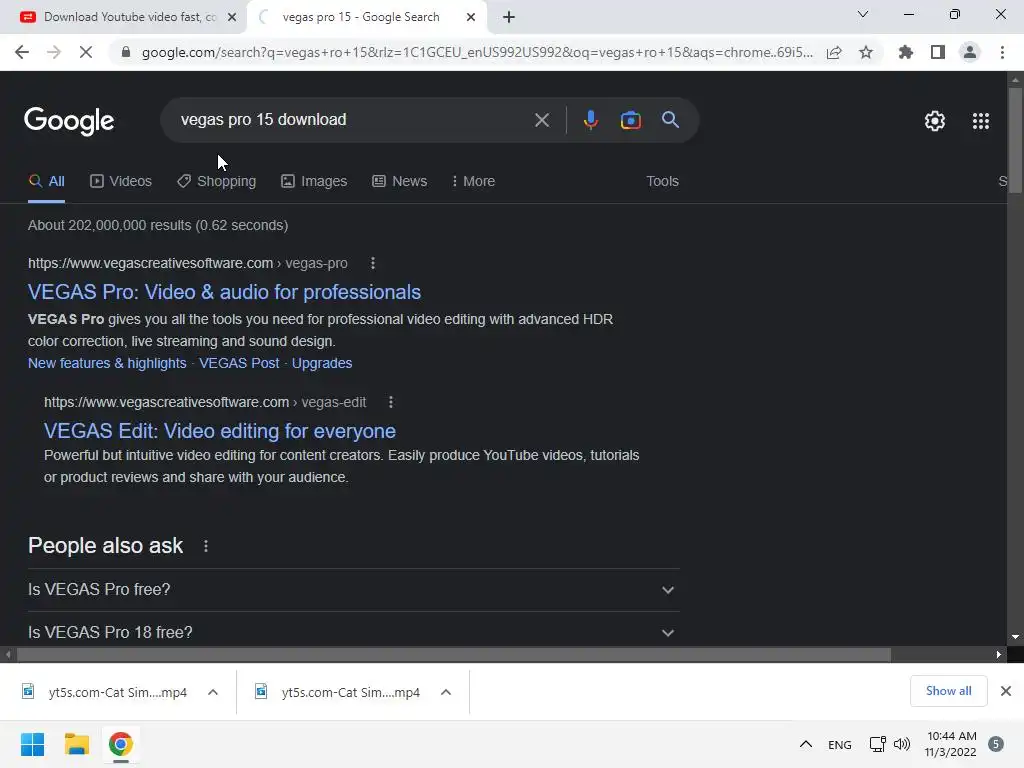Open 'VEGAS Edit: Video editing for everyone'

(219, 431)
